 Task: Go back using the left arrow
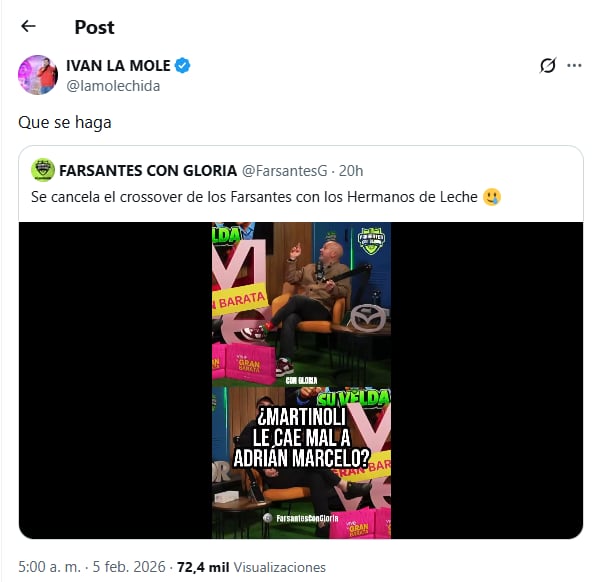coord(28,26)
